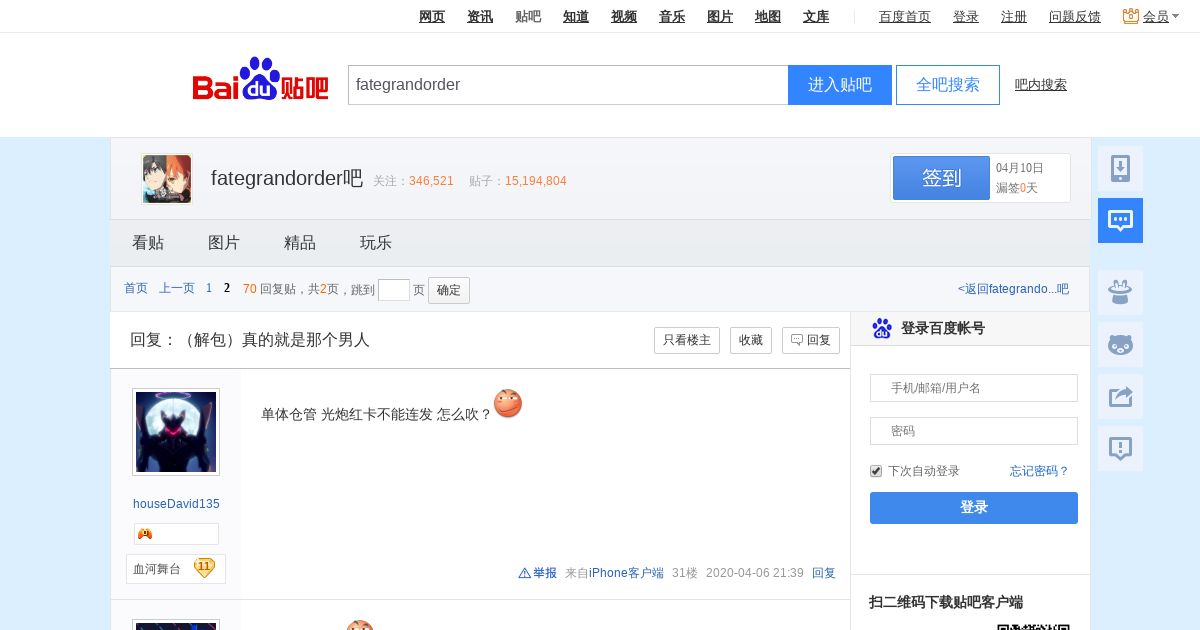Toggle 下次自动登录 checkbox
The width and height of the screenshot is (1200, 630).
click(x=876, y=471)
